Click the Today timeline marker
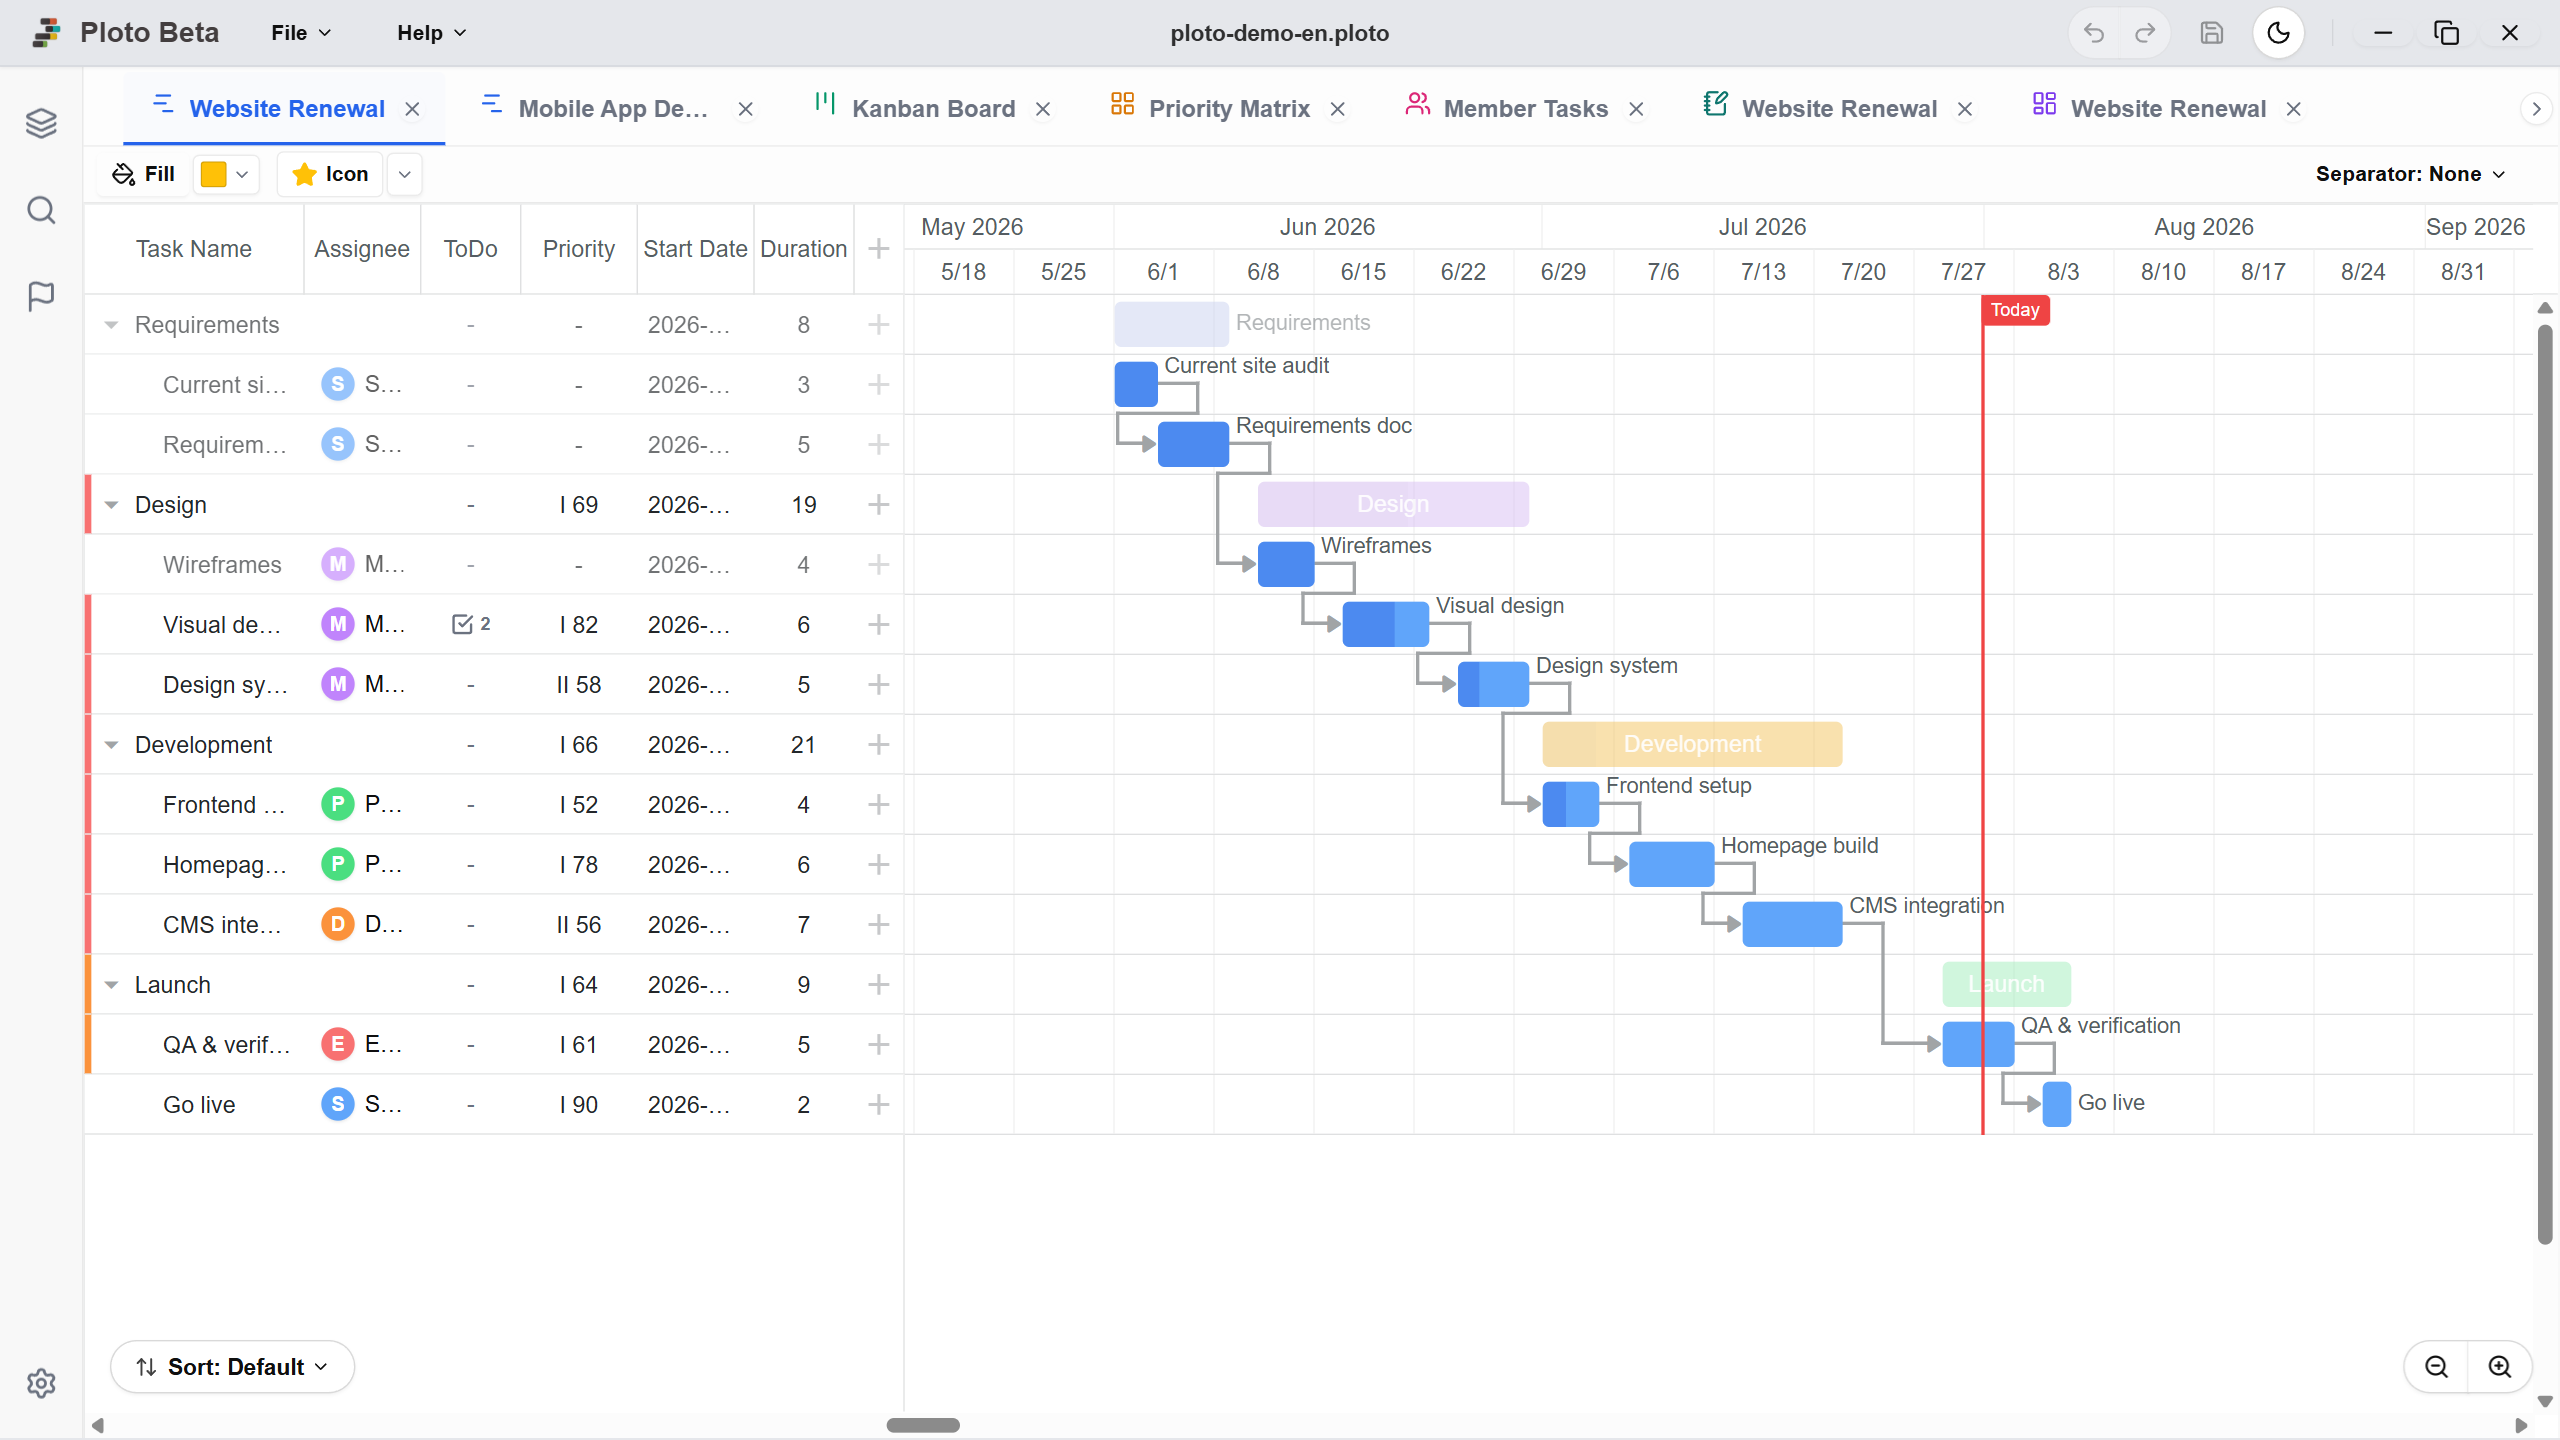 (2014, 310)
